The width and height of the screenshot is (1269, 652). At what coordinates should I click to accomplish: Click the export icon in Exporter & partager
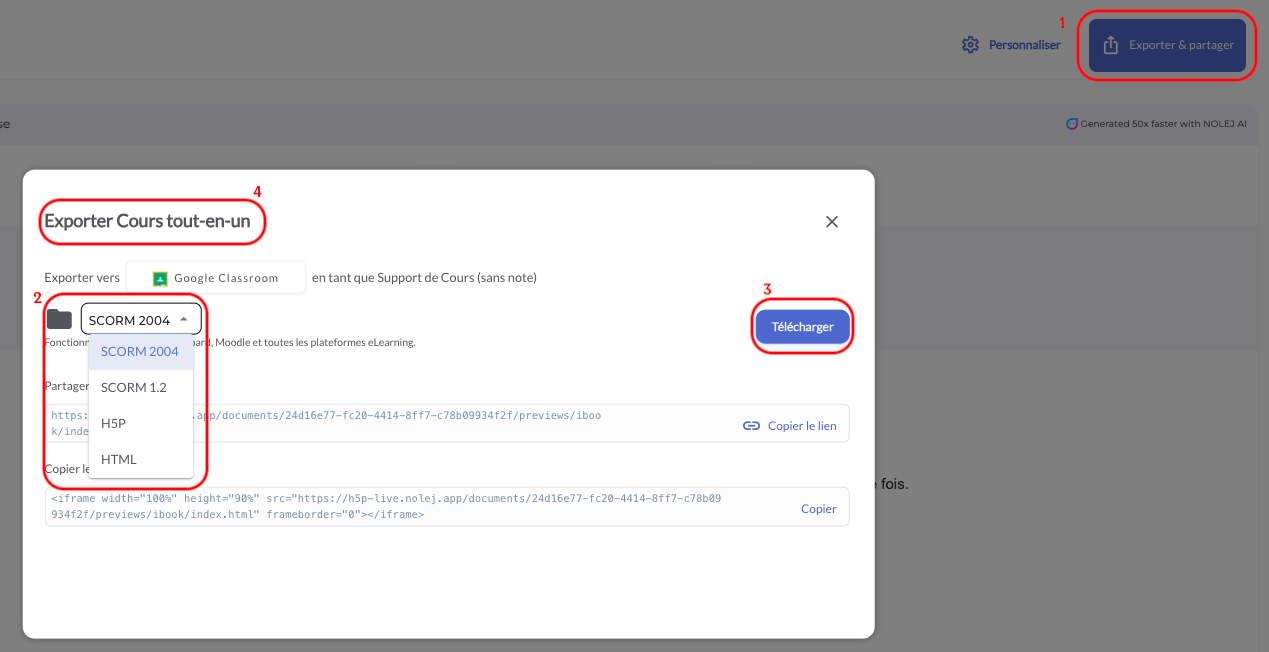coord(1110,45)
